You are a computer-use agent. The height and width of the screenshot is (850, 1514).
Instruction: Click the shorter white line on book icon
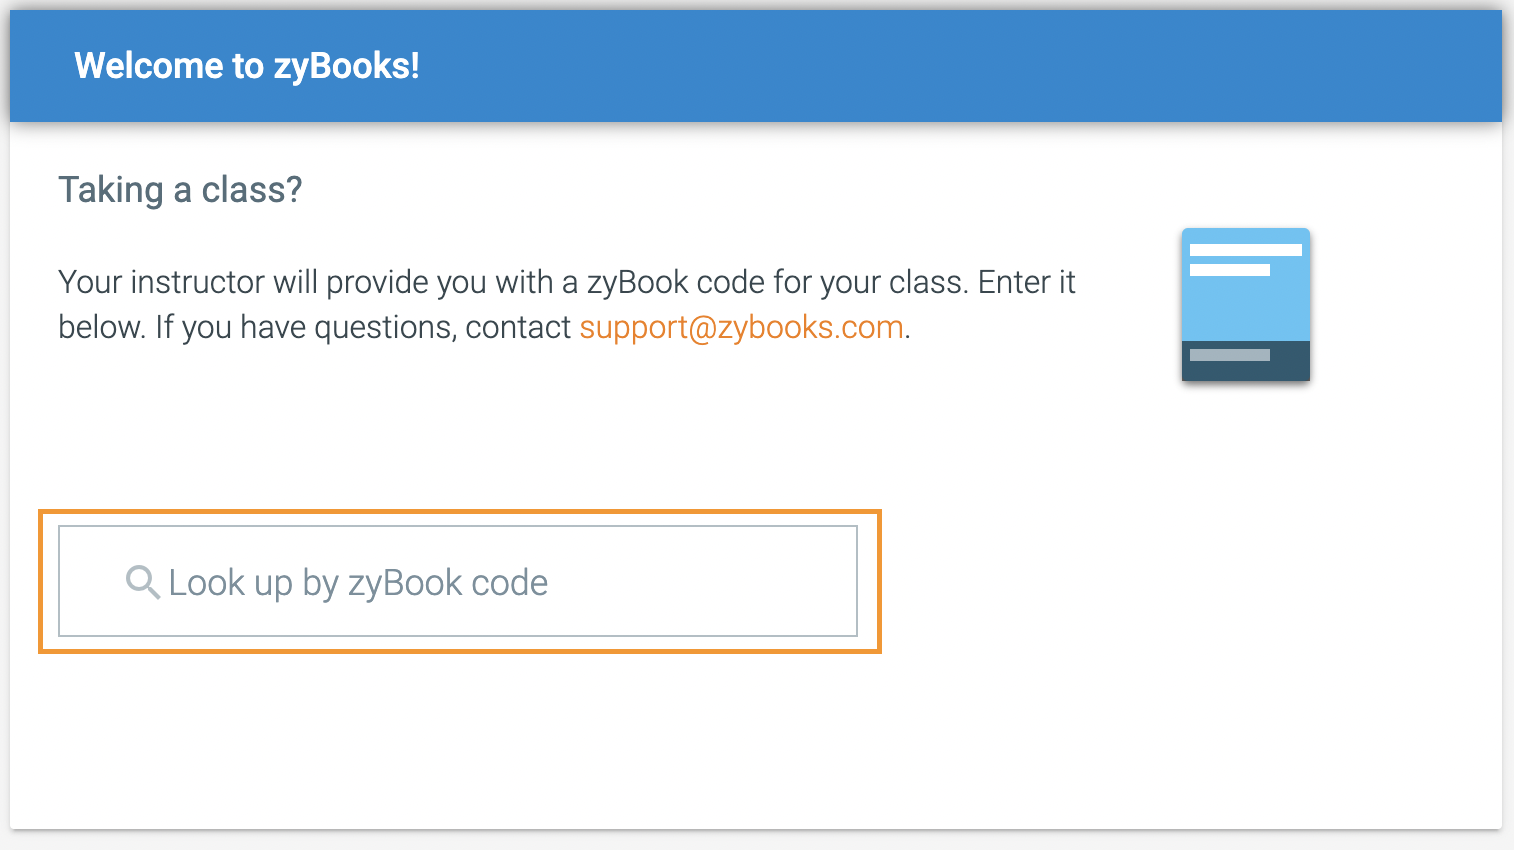tap(1229, 270)
